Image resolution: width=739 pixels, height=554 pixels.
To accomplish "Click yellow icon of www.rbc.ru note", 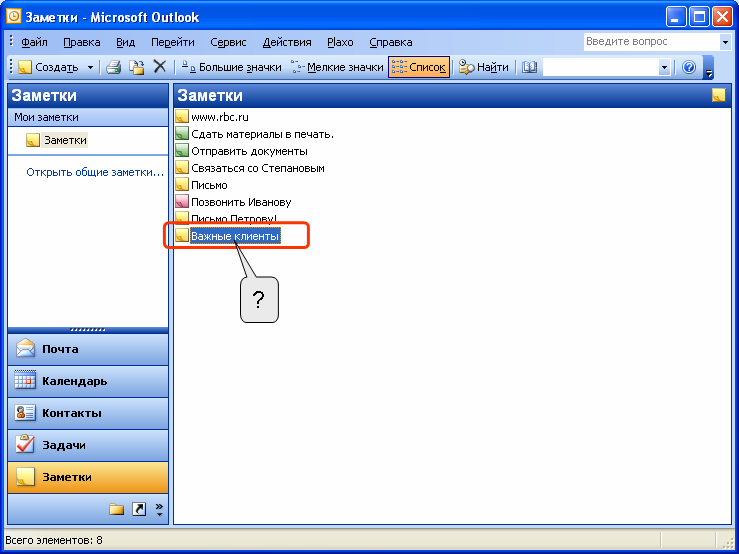I will 182,117.
